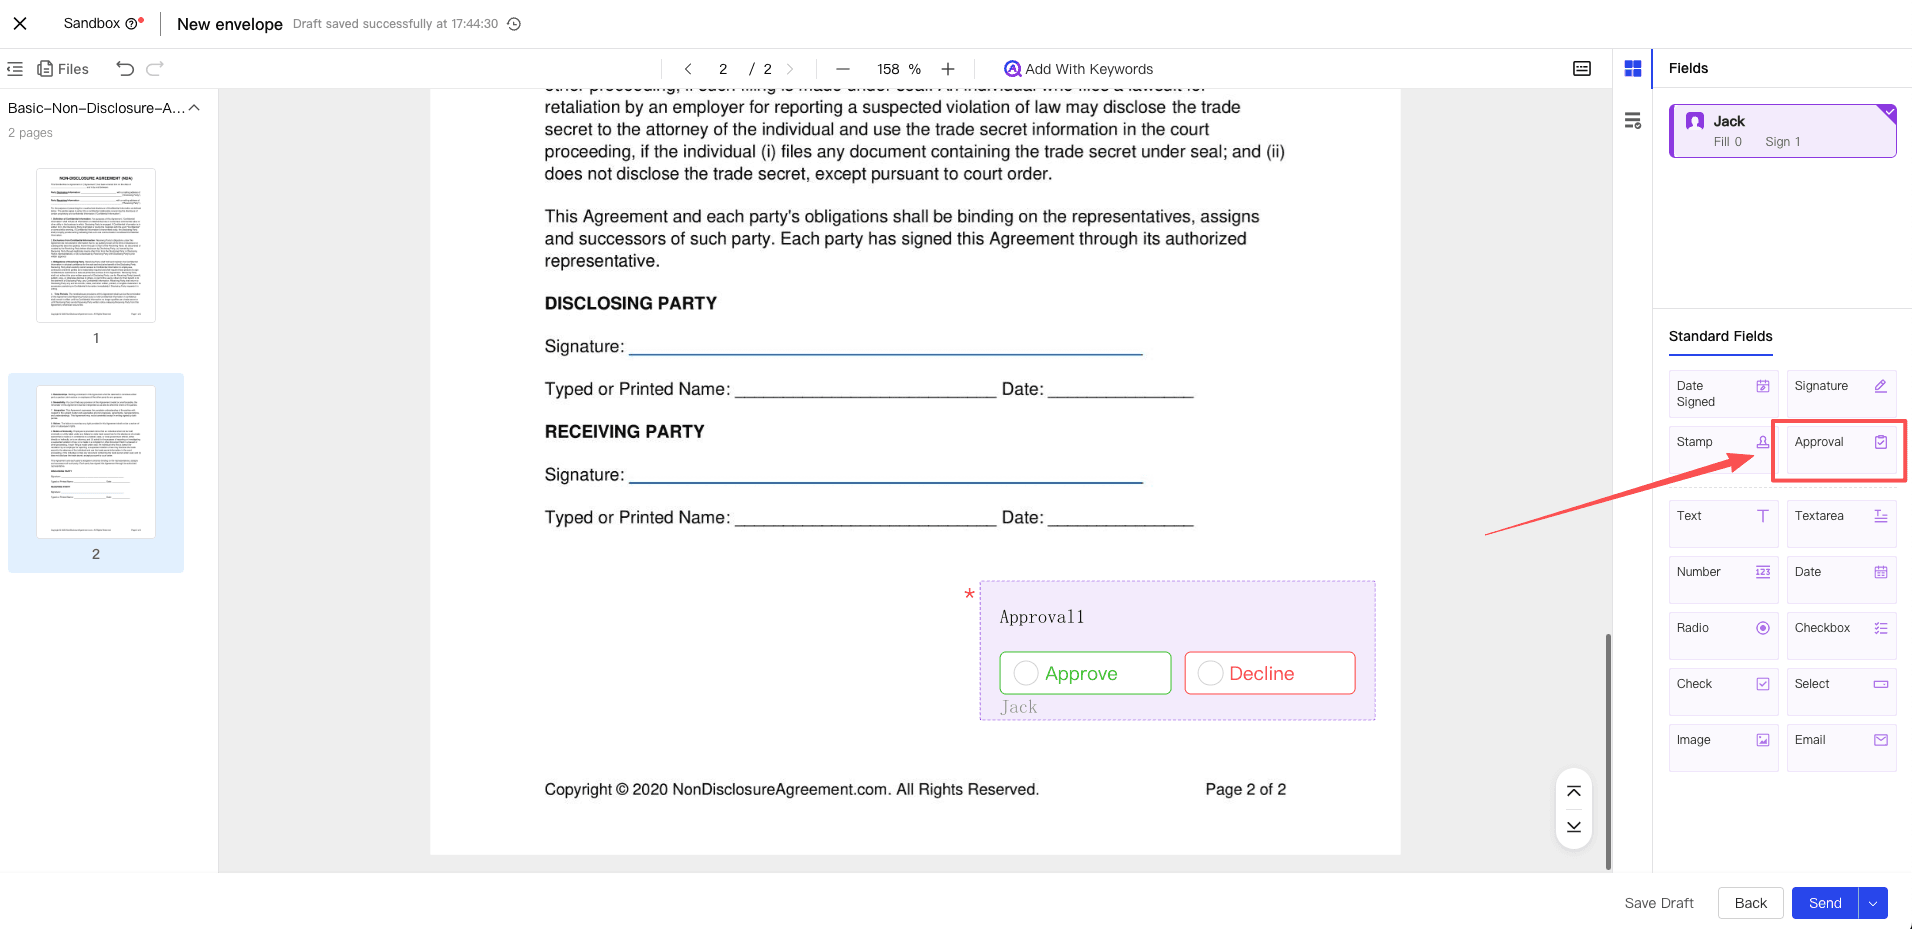Screen dimensions: 1912x929
Task: Select the Decline radio option
Action: pyautogui.click(x=1210, y=673)
